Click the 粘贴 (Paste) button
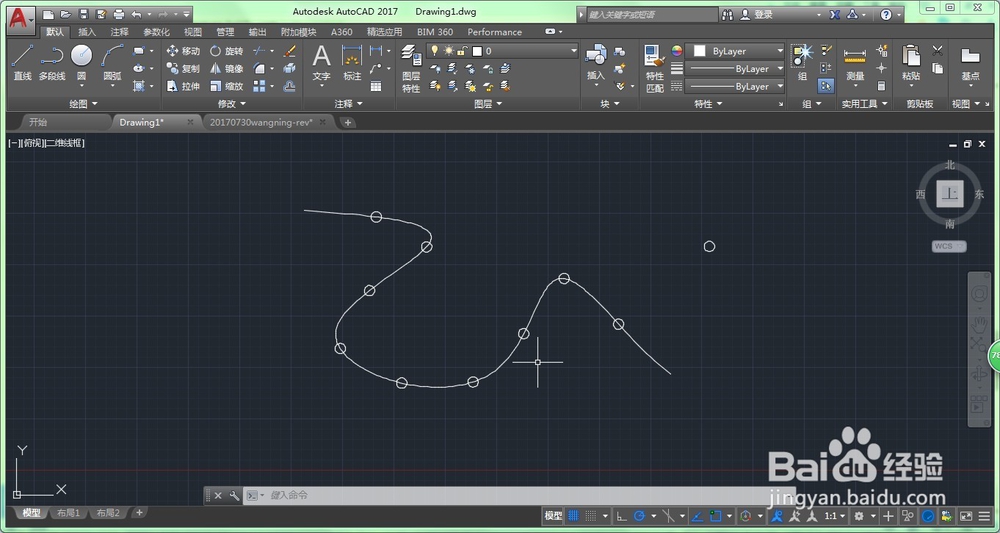Image resolution: width=1000 pixels, height=533 pixels. (911, 62)
